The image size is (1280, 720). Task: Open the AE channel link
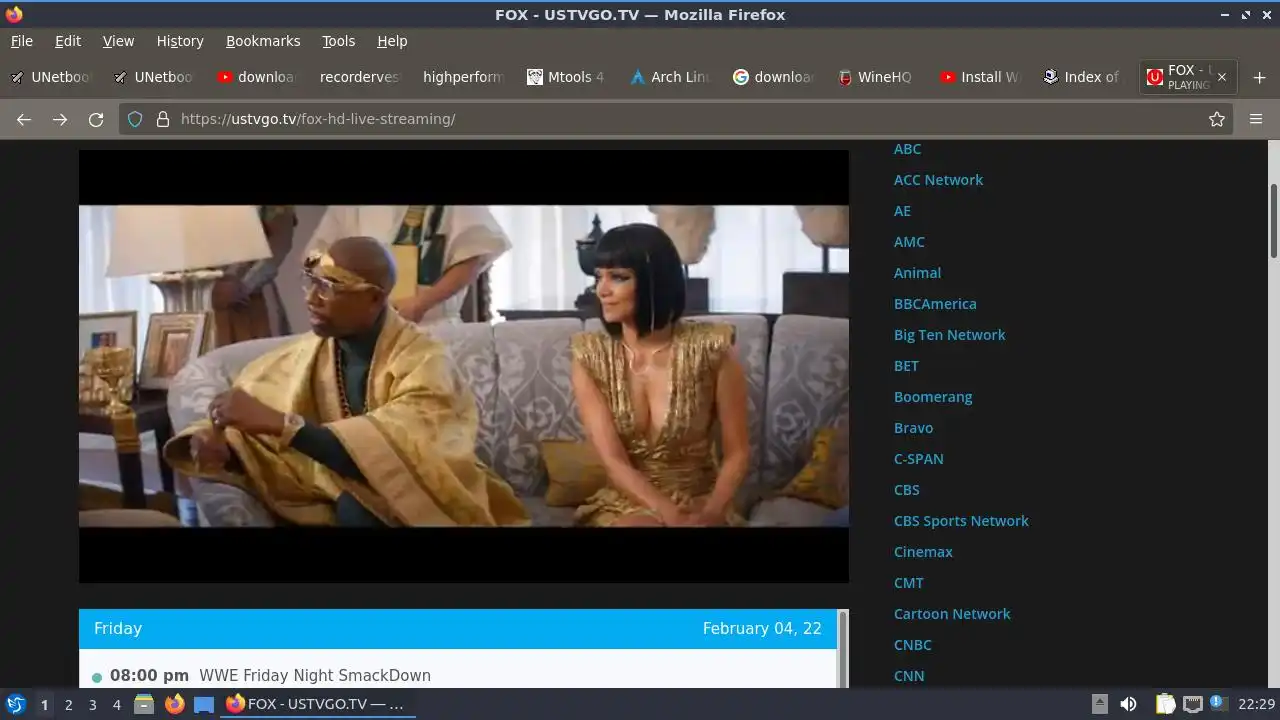tap(902, 211)
